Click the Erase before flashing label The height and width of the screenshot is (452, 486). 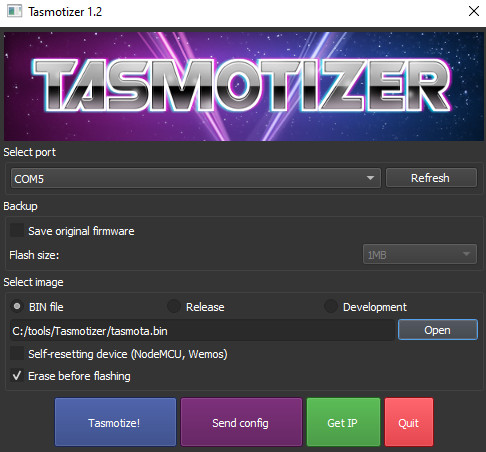pos(79,376)
